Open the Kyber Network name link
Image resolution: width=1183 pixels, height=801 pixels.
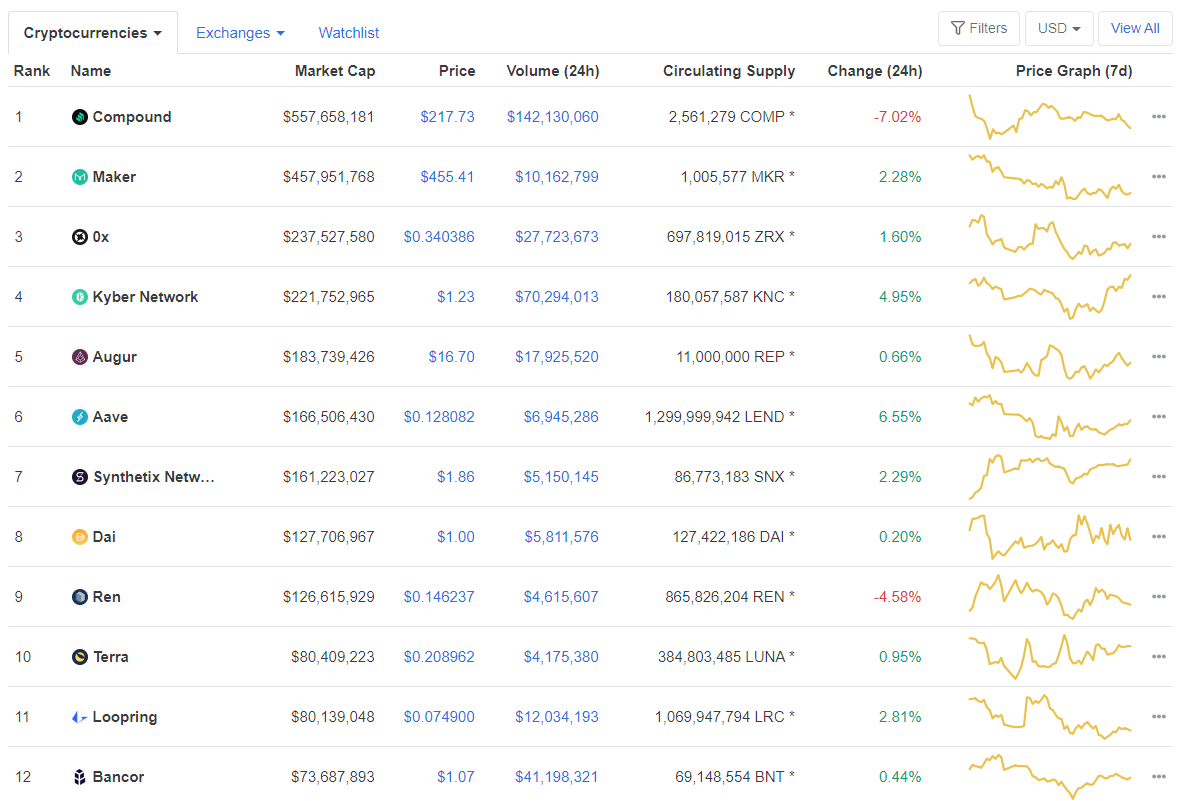[146, 297]
